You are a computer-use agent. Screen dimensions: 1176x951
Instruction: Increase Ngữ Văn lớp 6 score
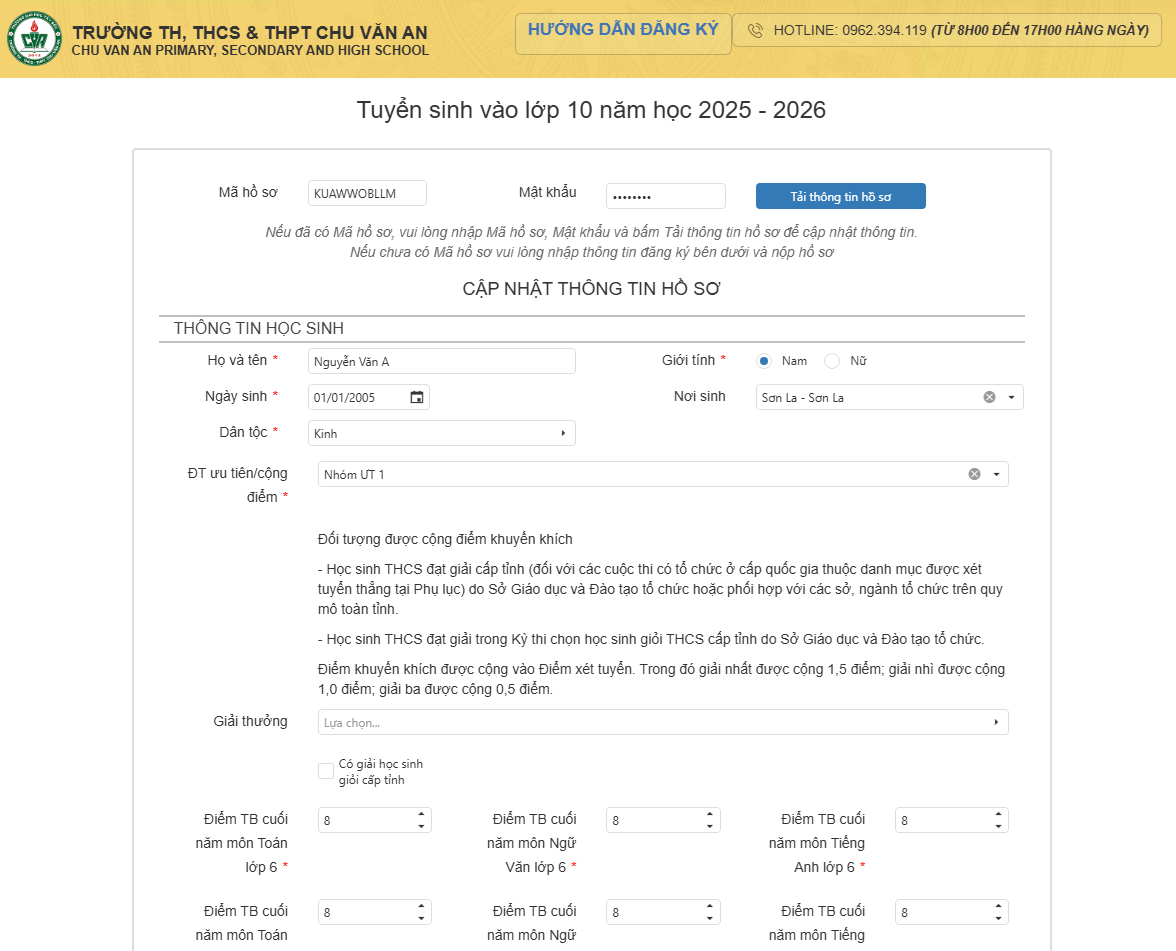click(710, 814)
